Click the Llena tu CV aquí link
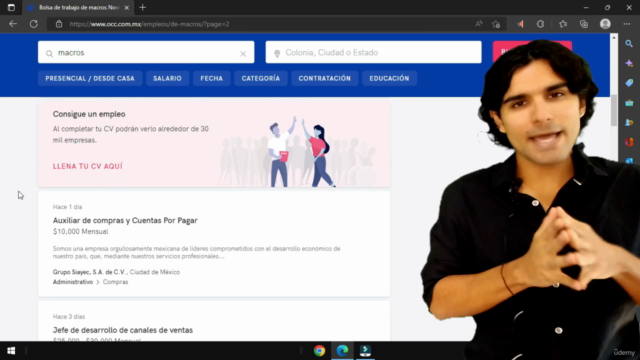This screenshot has height=360, width=640. [87, 166]
